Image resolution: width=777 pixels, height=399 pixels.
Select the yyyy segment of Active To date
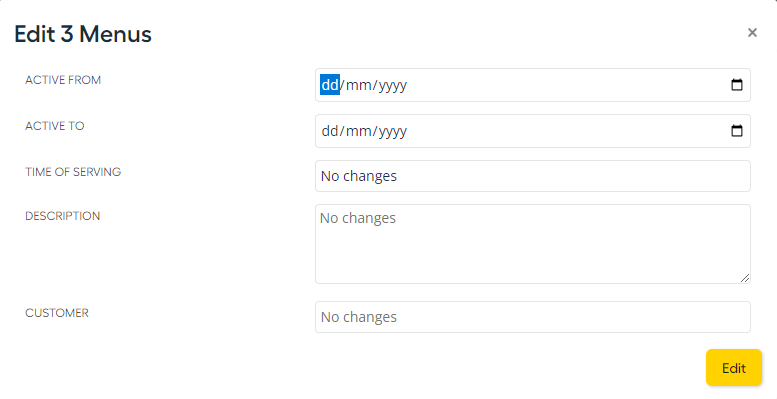[x=392, y=131]
